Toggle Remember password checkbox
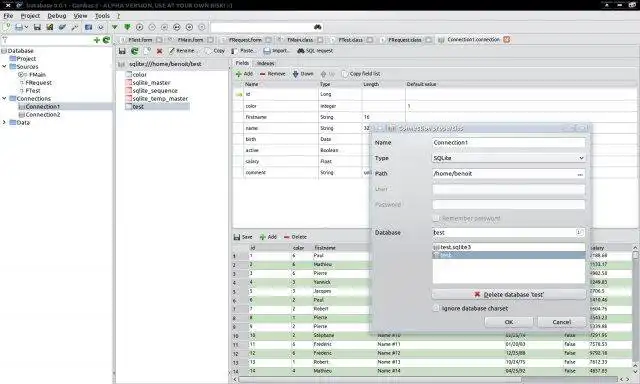The height and width of the screenshot is (384, 640). coord(436,218)
